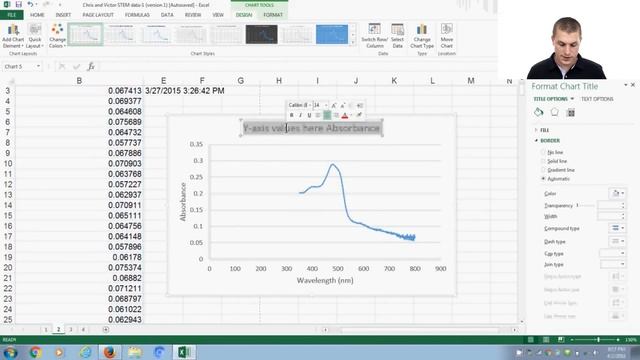Viewport: 640px width, 360px height.
Task: Italicize title text using mini toolbar
Action: click(x=300, y=116)
